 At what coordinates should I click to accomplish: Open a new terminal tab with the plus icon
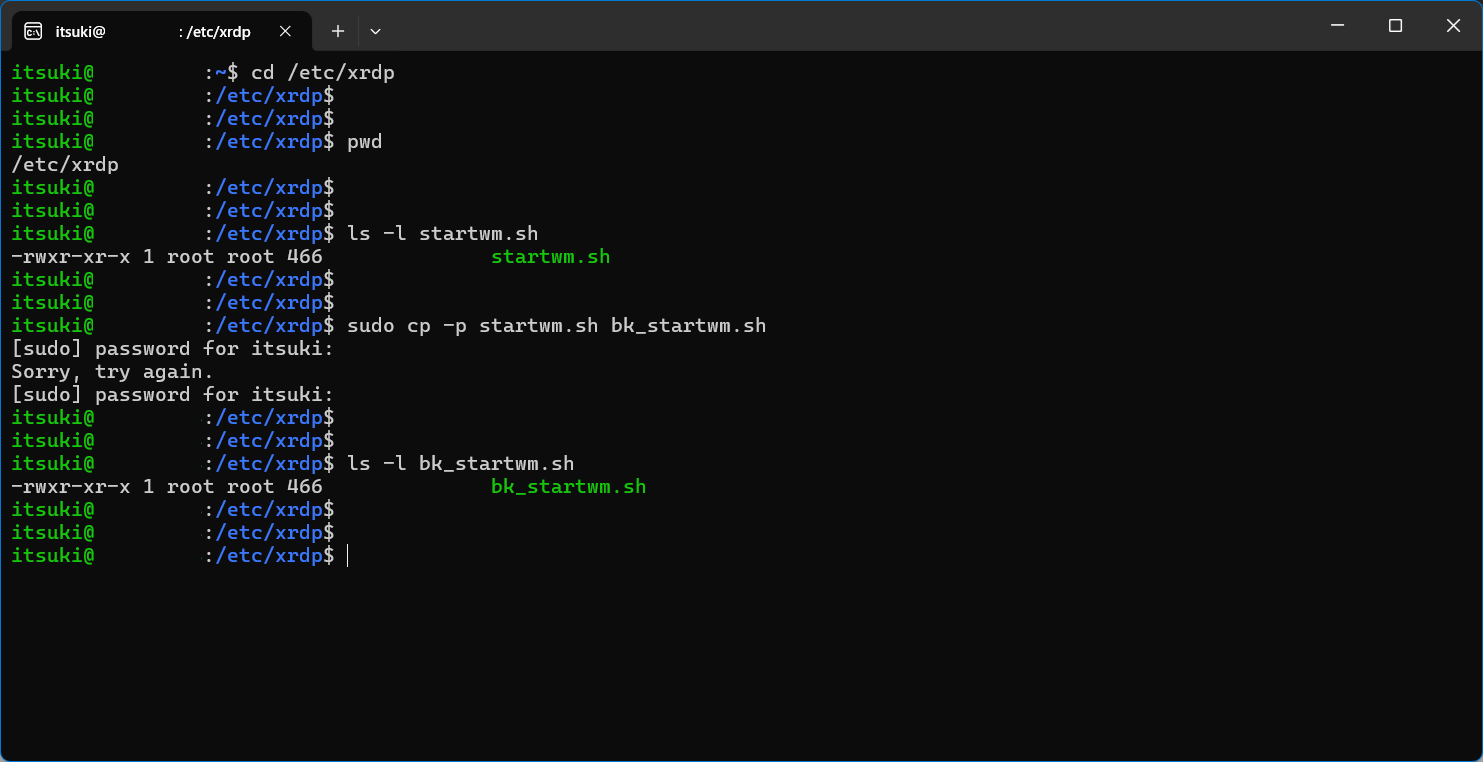pyautogui.click(x=337, y=31)
